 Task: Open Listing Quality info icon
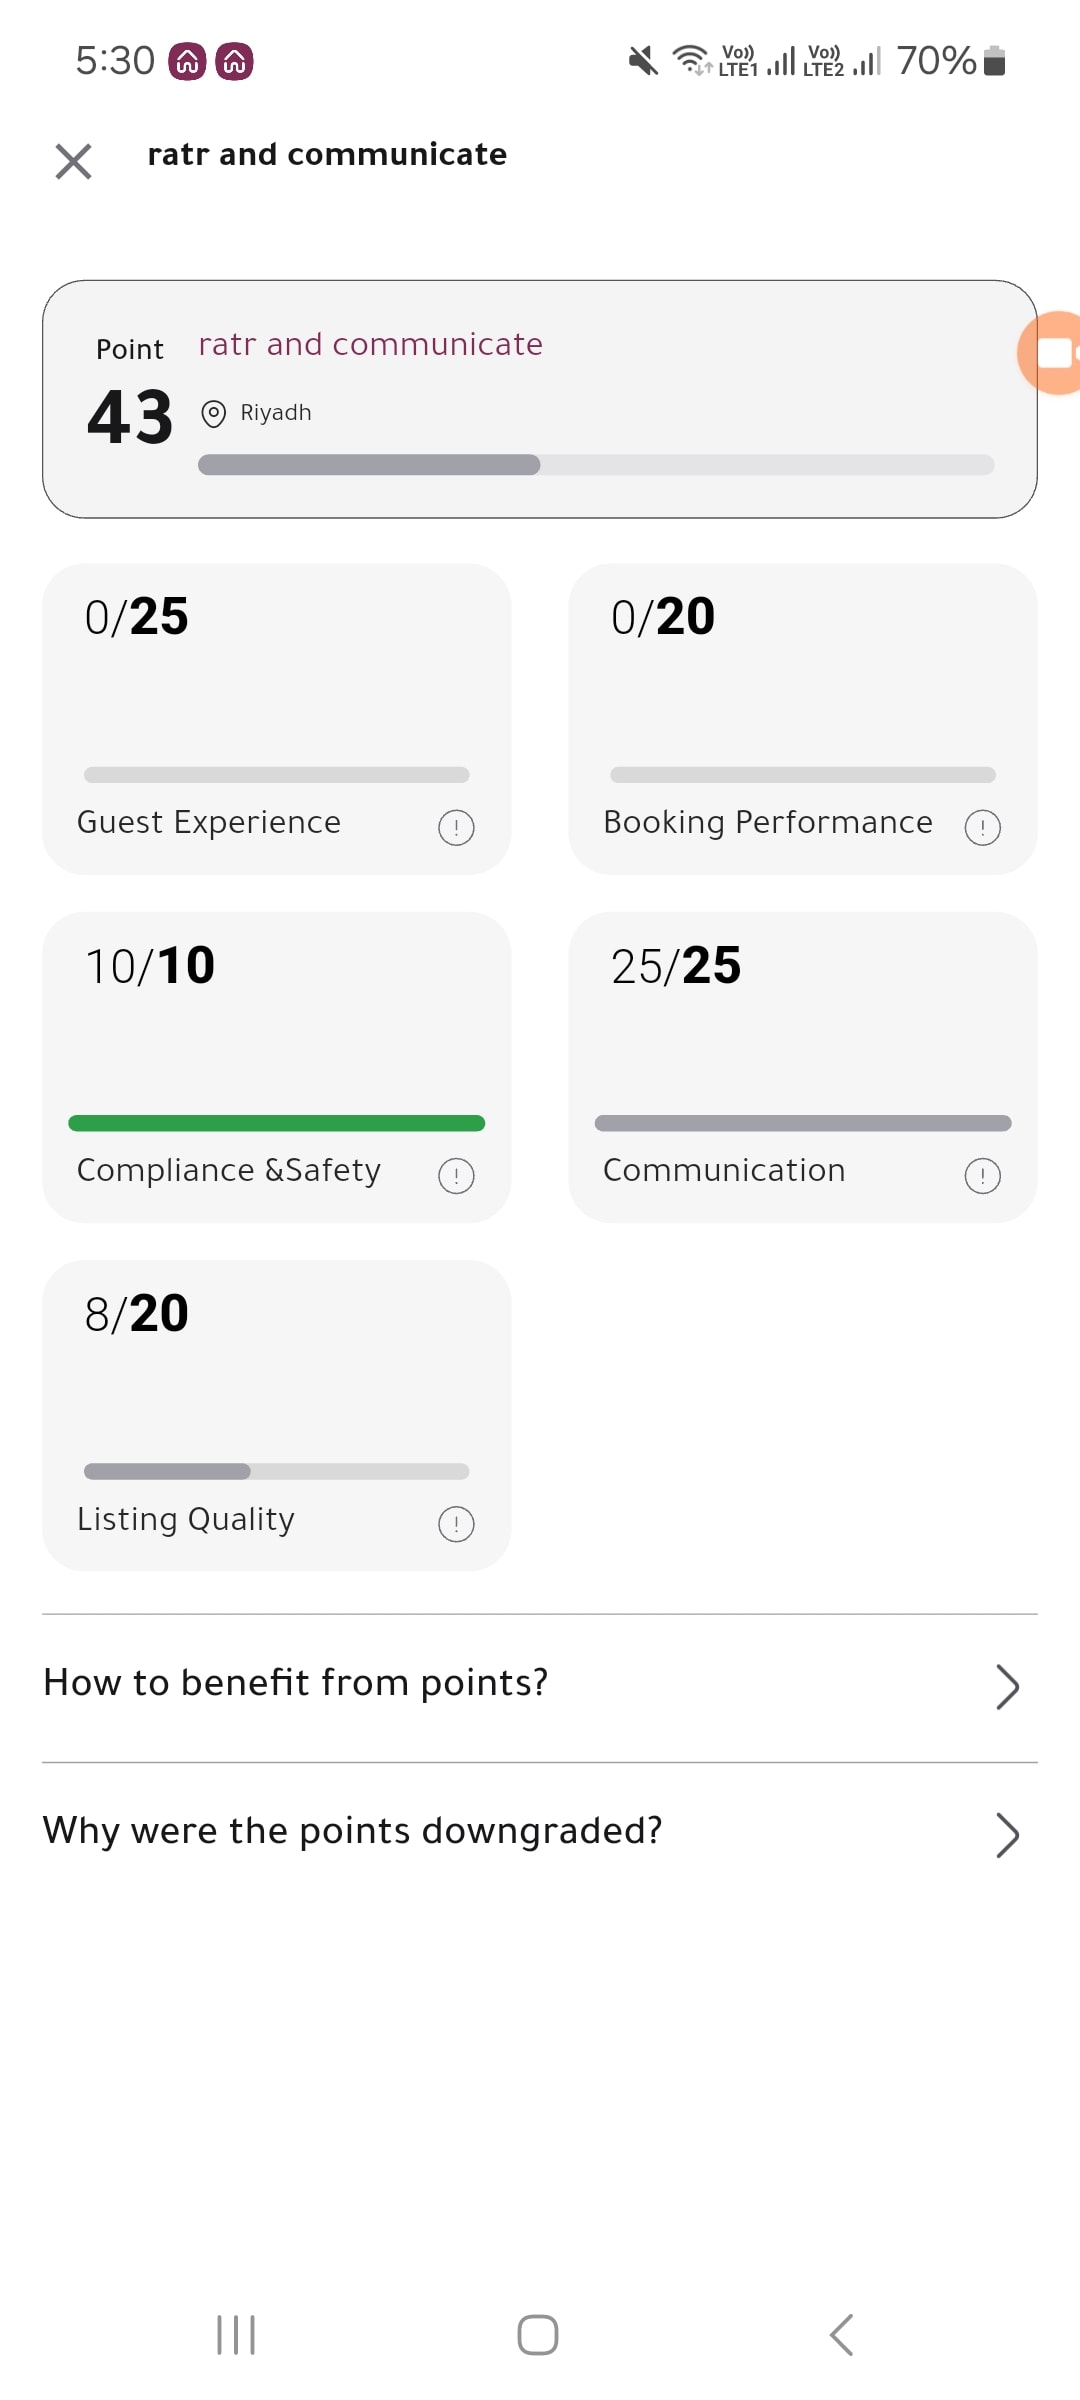coord(456,1524)
